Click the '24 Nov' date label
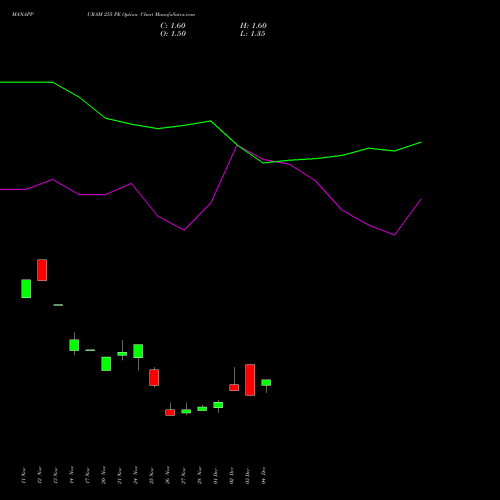The image size is (500, 500). coord(135,475)
